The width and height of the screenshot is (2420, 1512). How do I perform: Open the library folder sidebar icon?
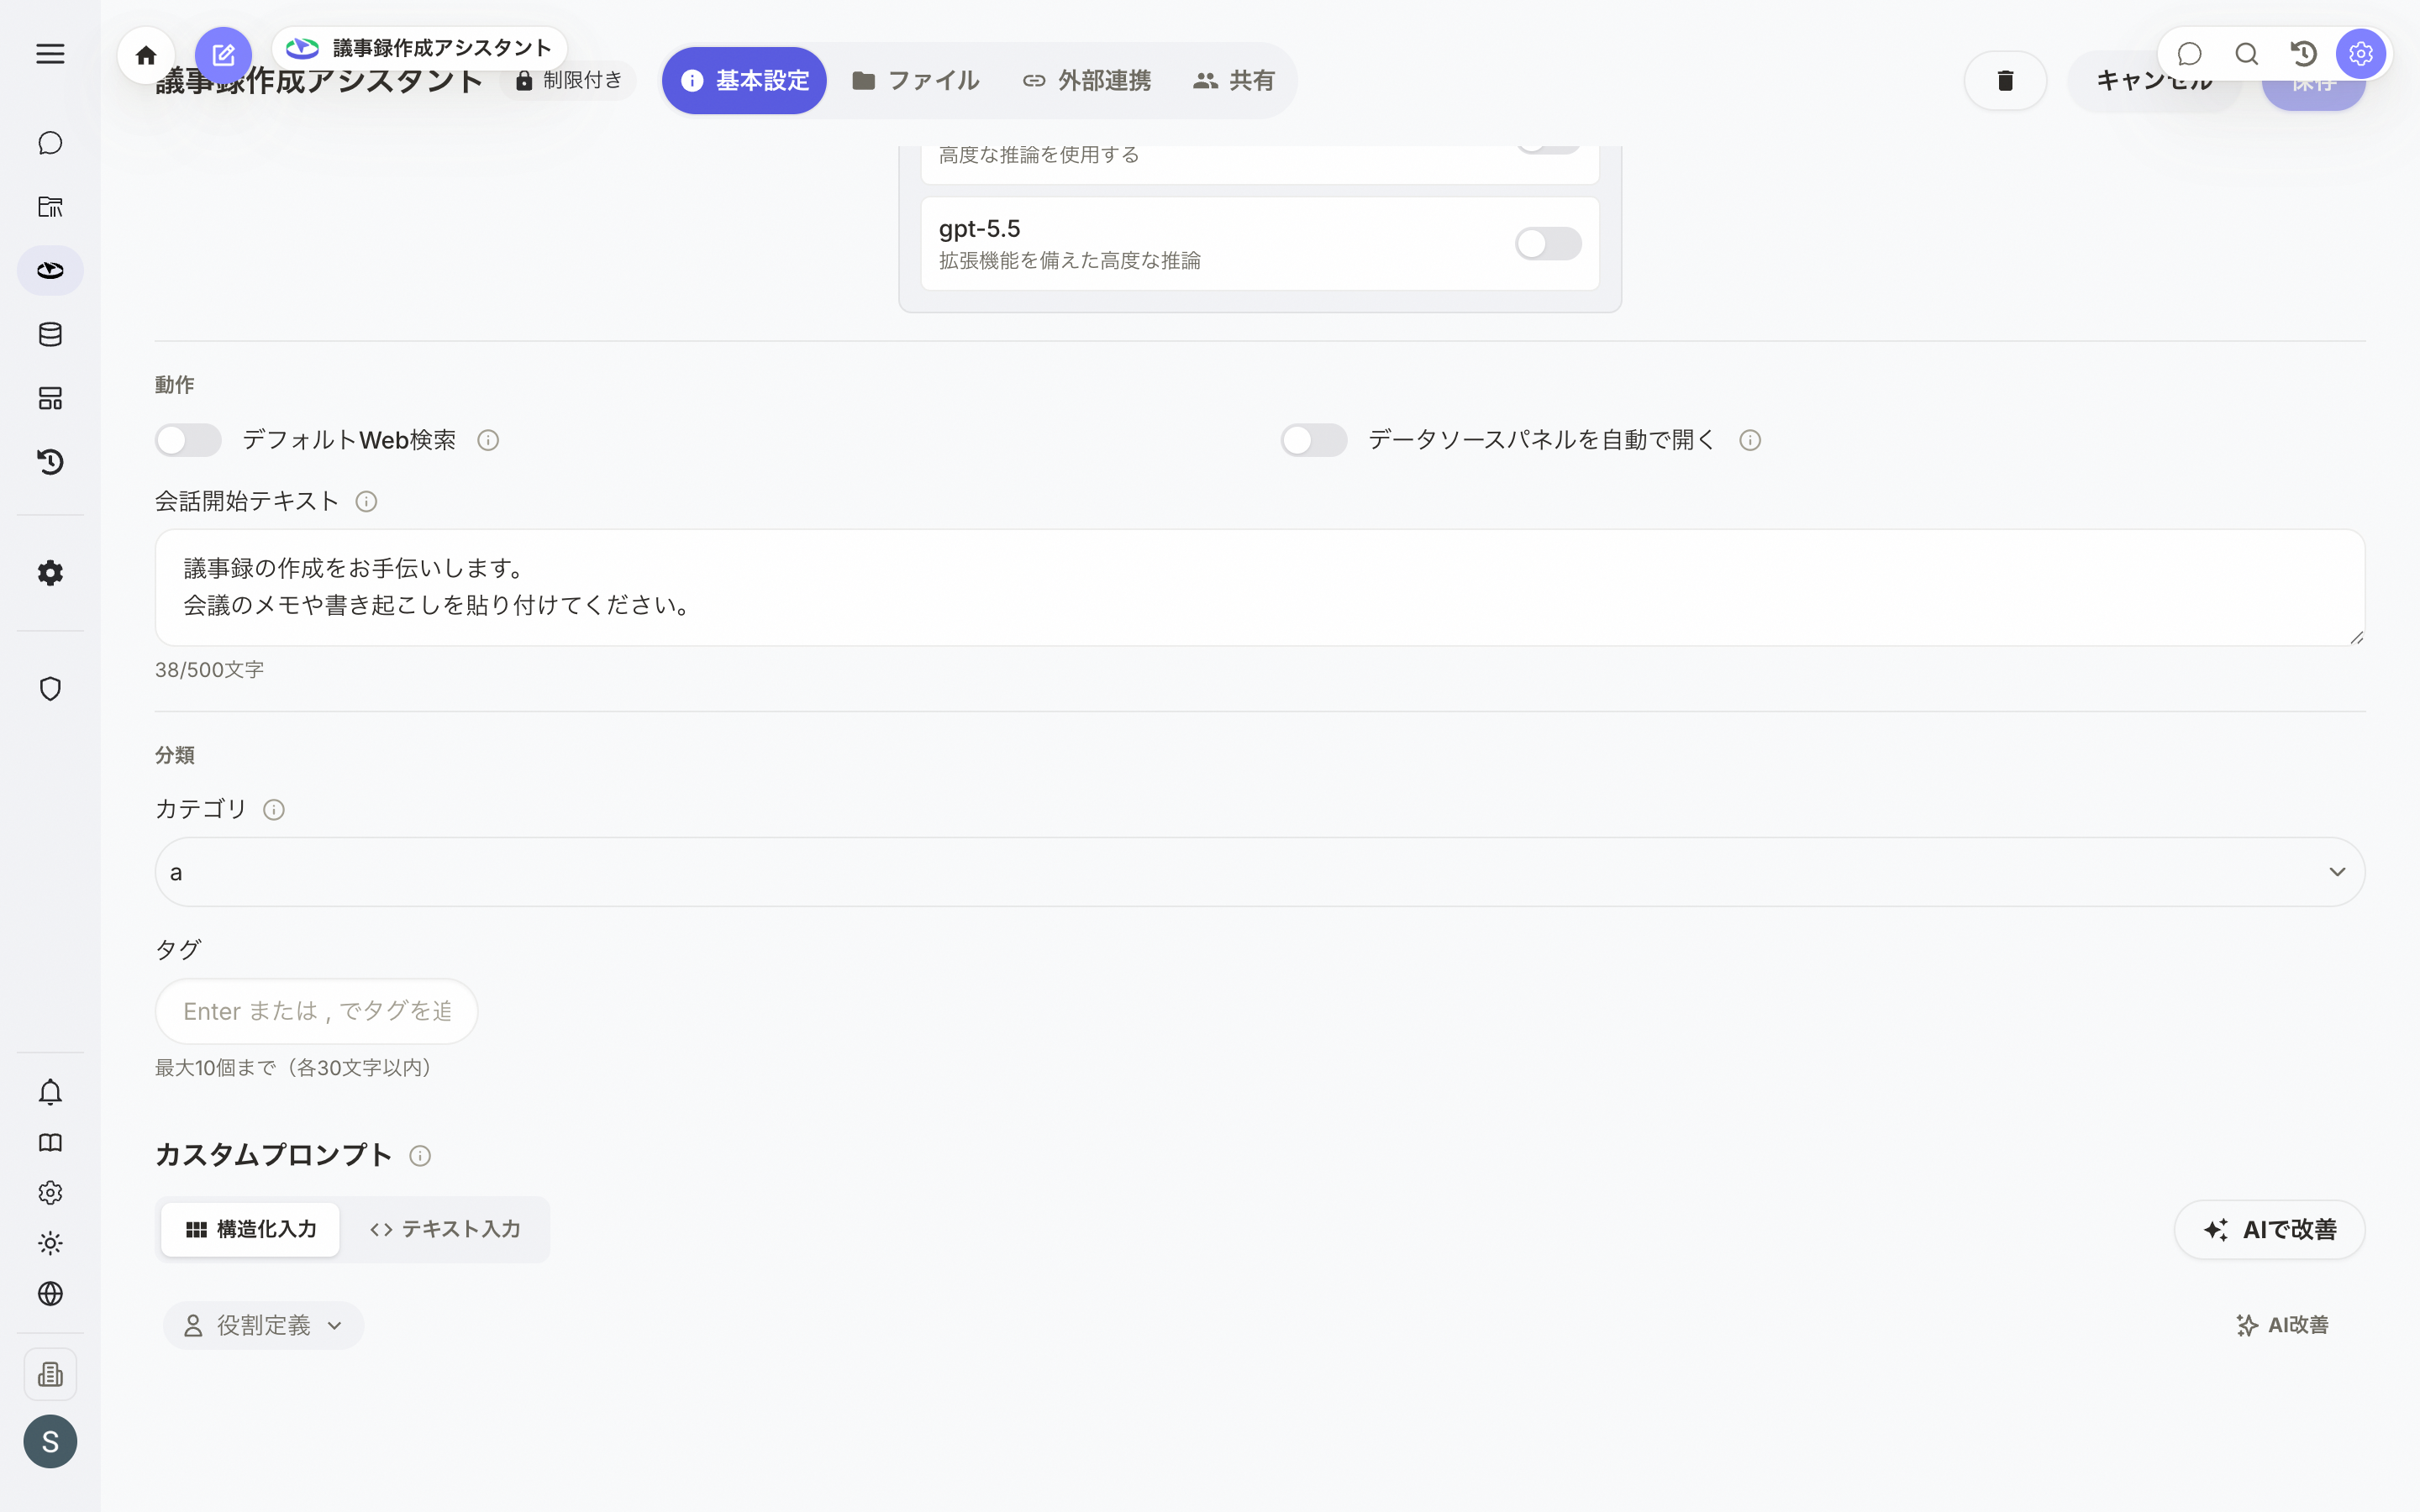tap(50, 207)
